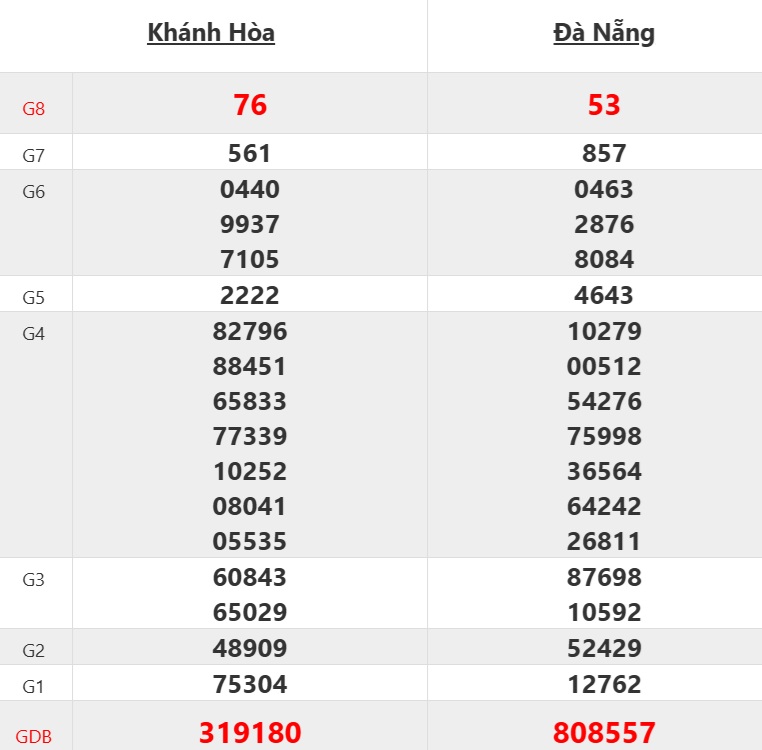Select Đà Nẵng G3 number 87698

[x=604, y=577]
